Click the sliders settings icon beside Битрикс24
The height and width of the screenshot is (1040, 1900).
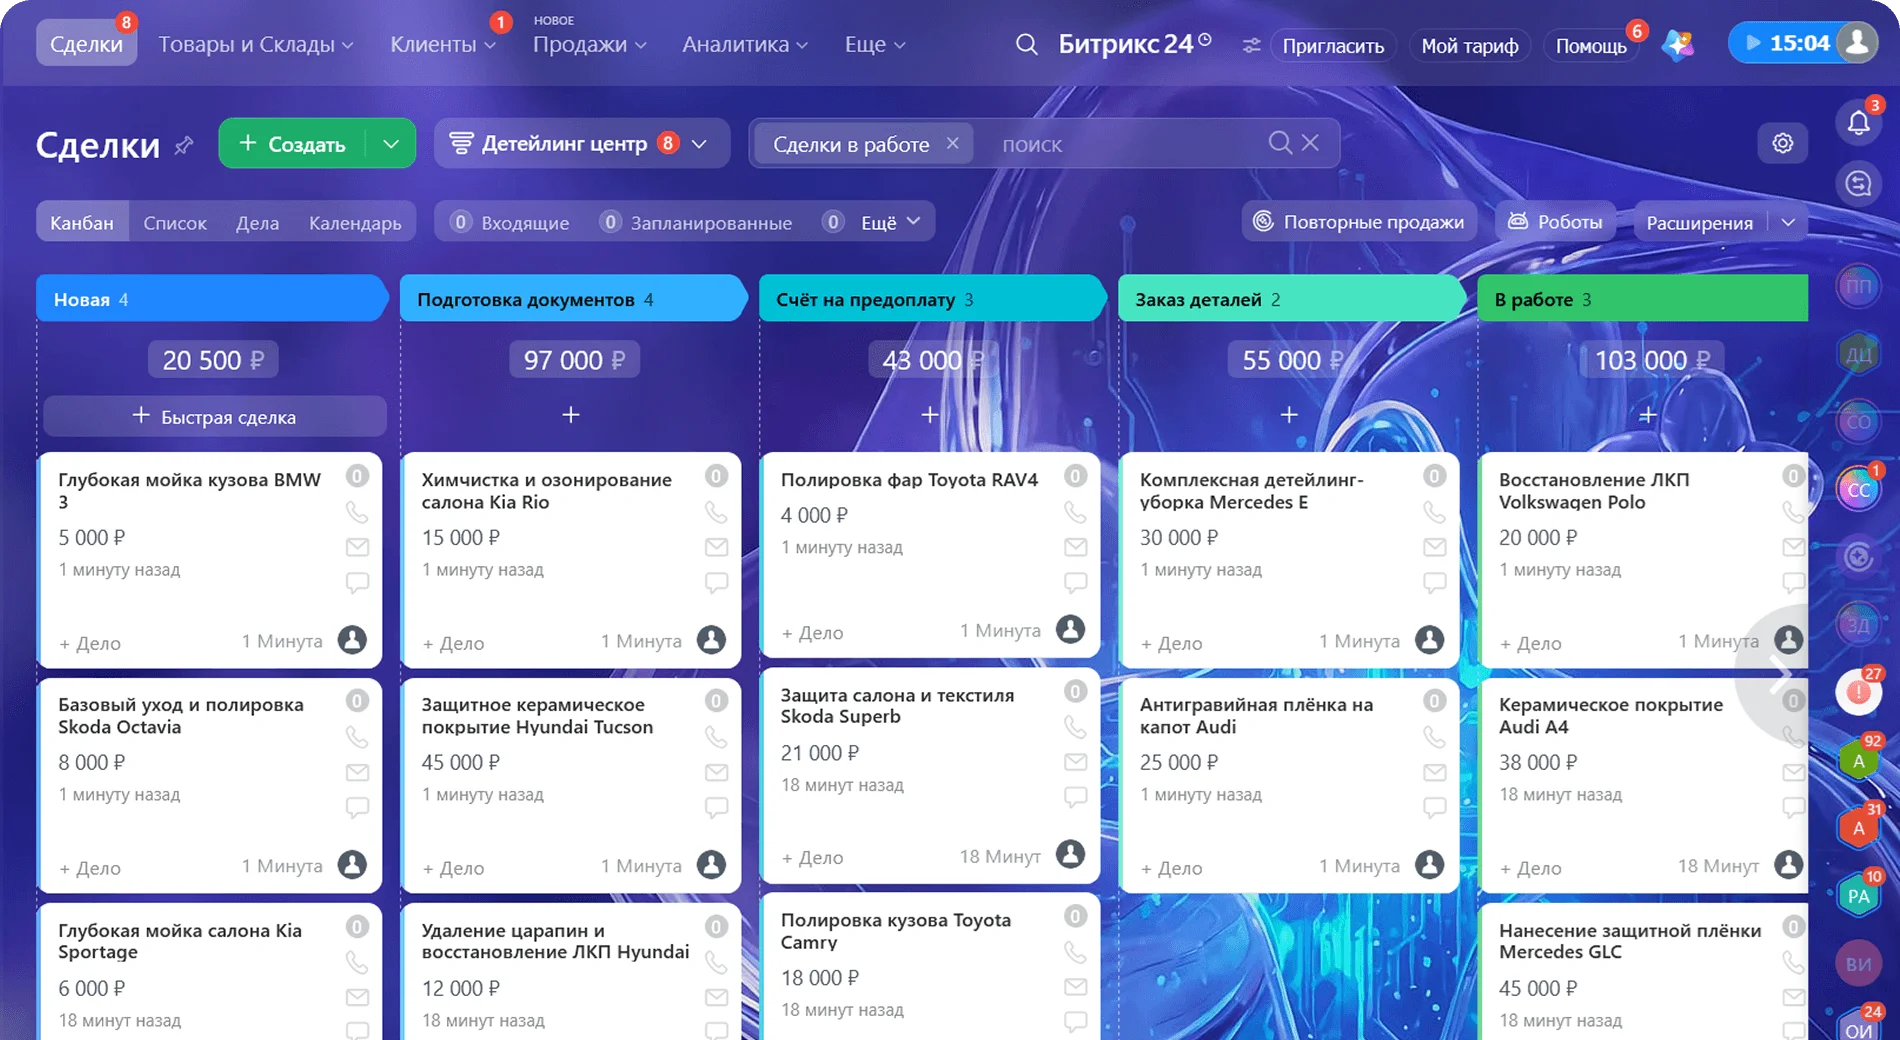[x=1251, y=45]
